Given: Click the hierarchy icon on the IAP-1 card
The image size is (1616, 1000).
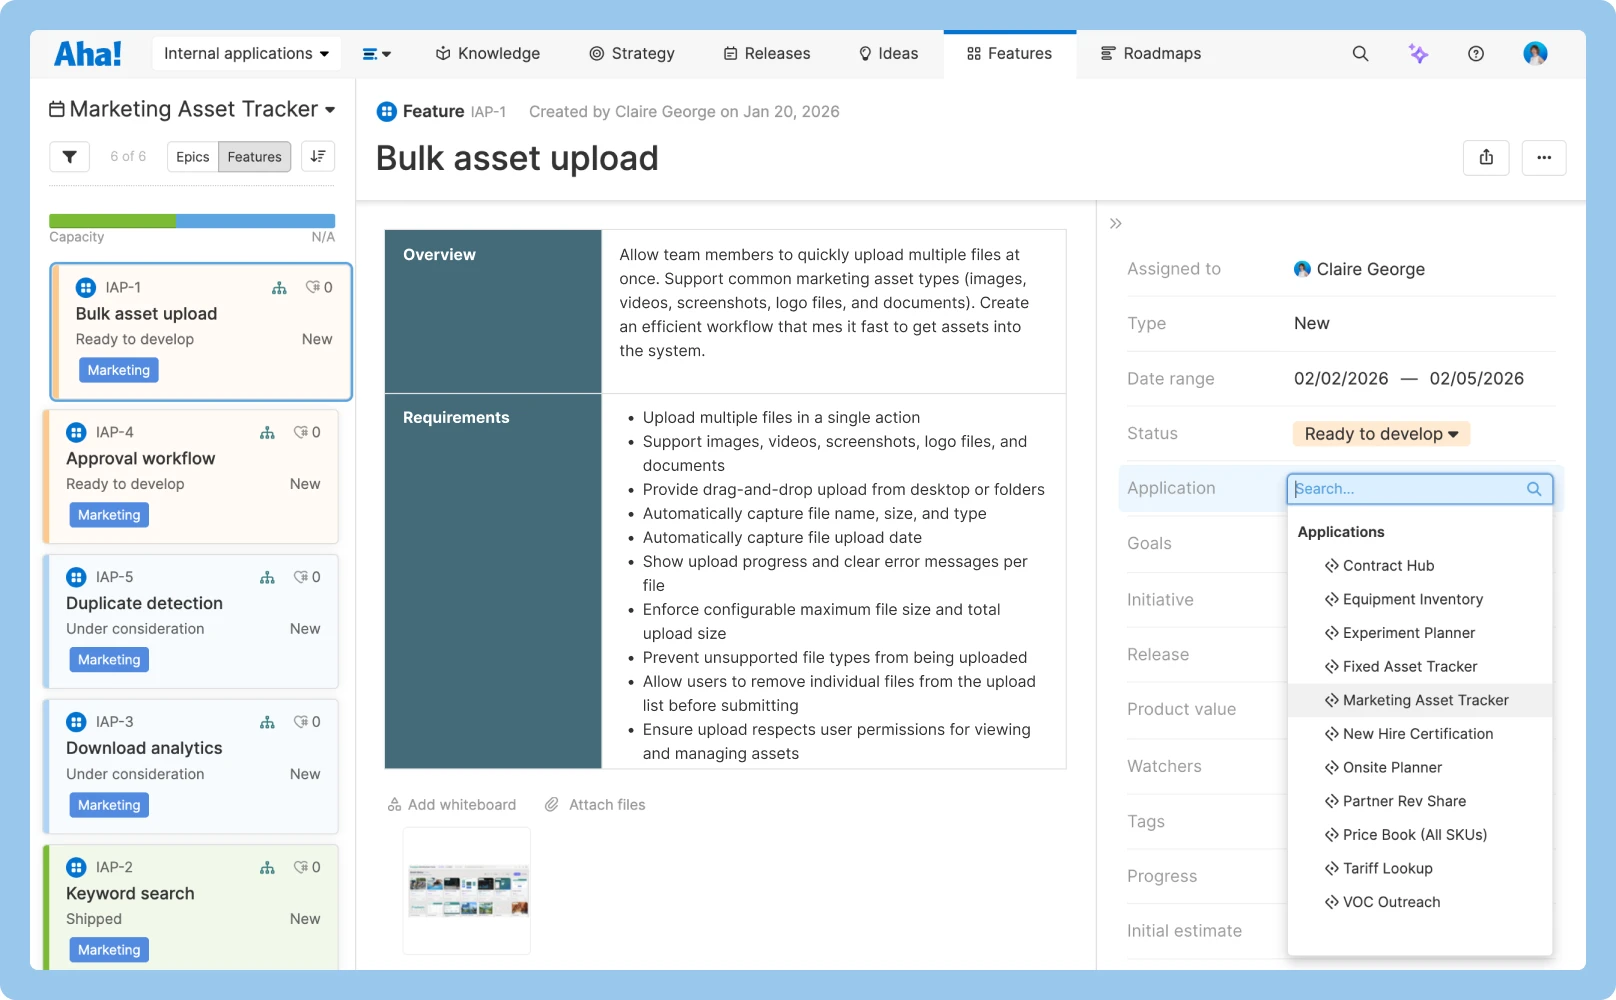Looking at the screenshot, I should (x=279, y=287).
